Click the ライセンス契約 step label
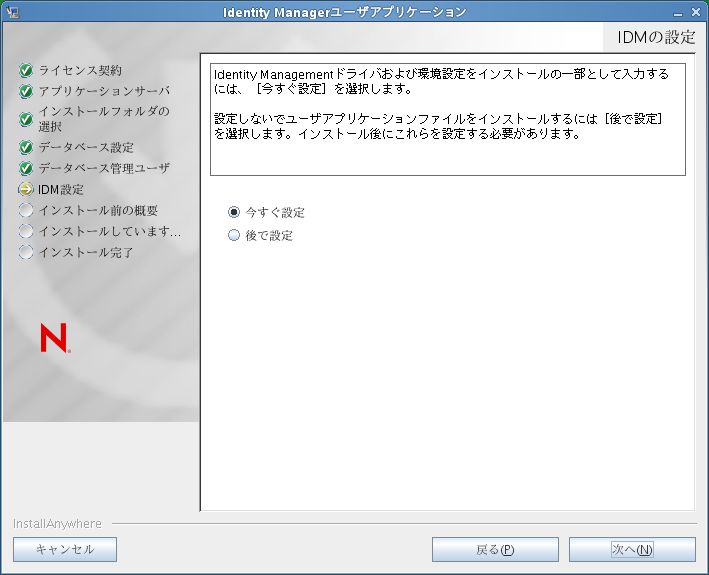Image resolution: width=709 pixels, height=575 pixels. pos(80,70)
